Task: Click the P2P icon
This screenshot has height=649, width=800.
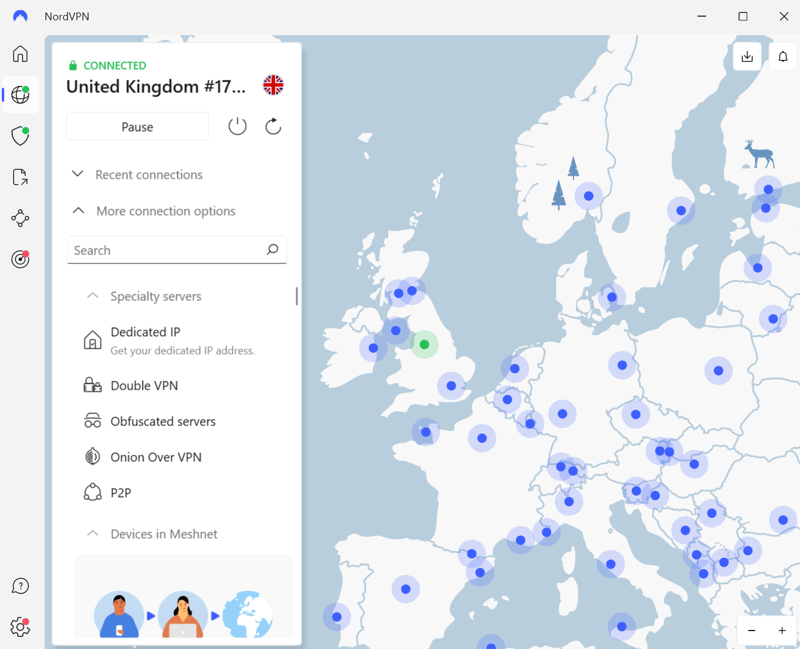Action: [92, 492]
